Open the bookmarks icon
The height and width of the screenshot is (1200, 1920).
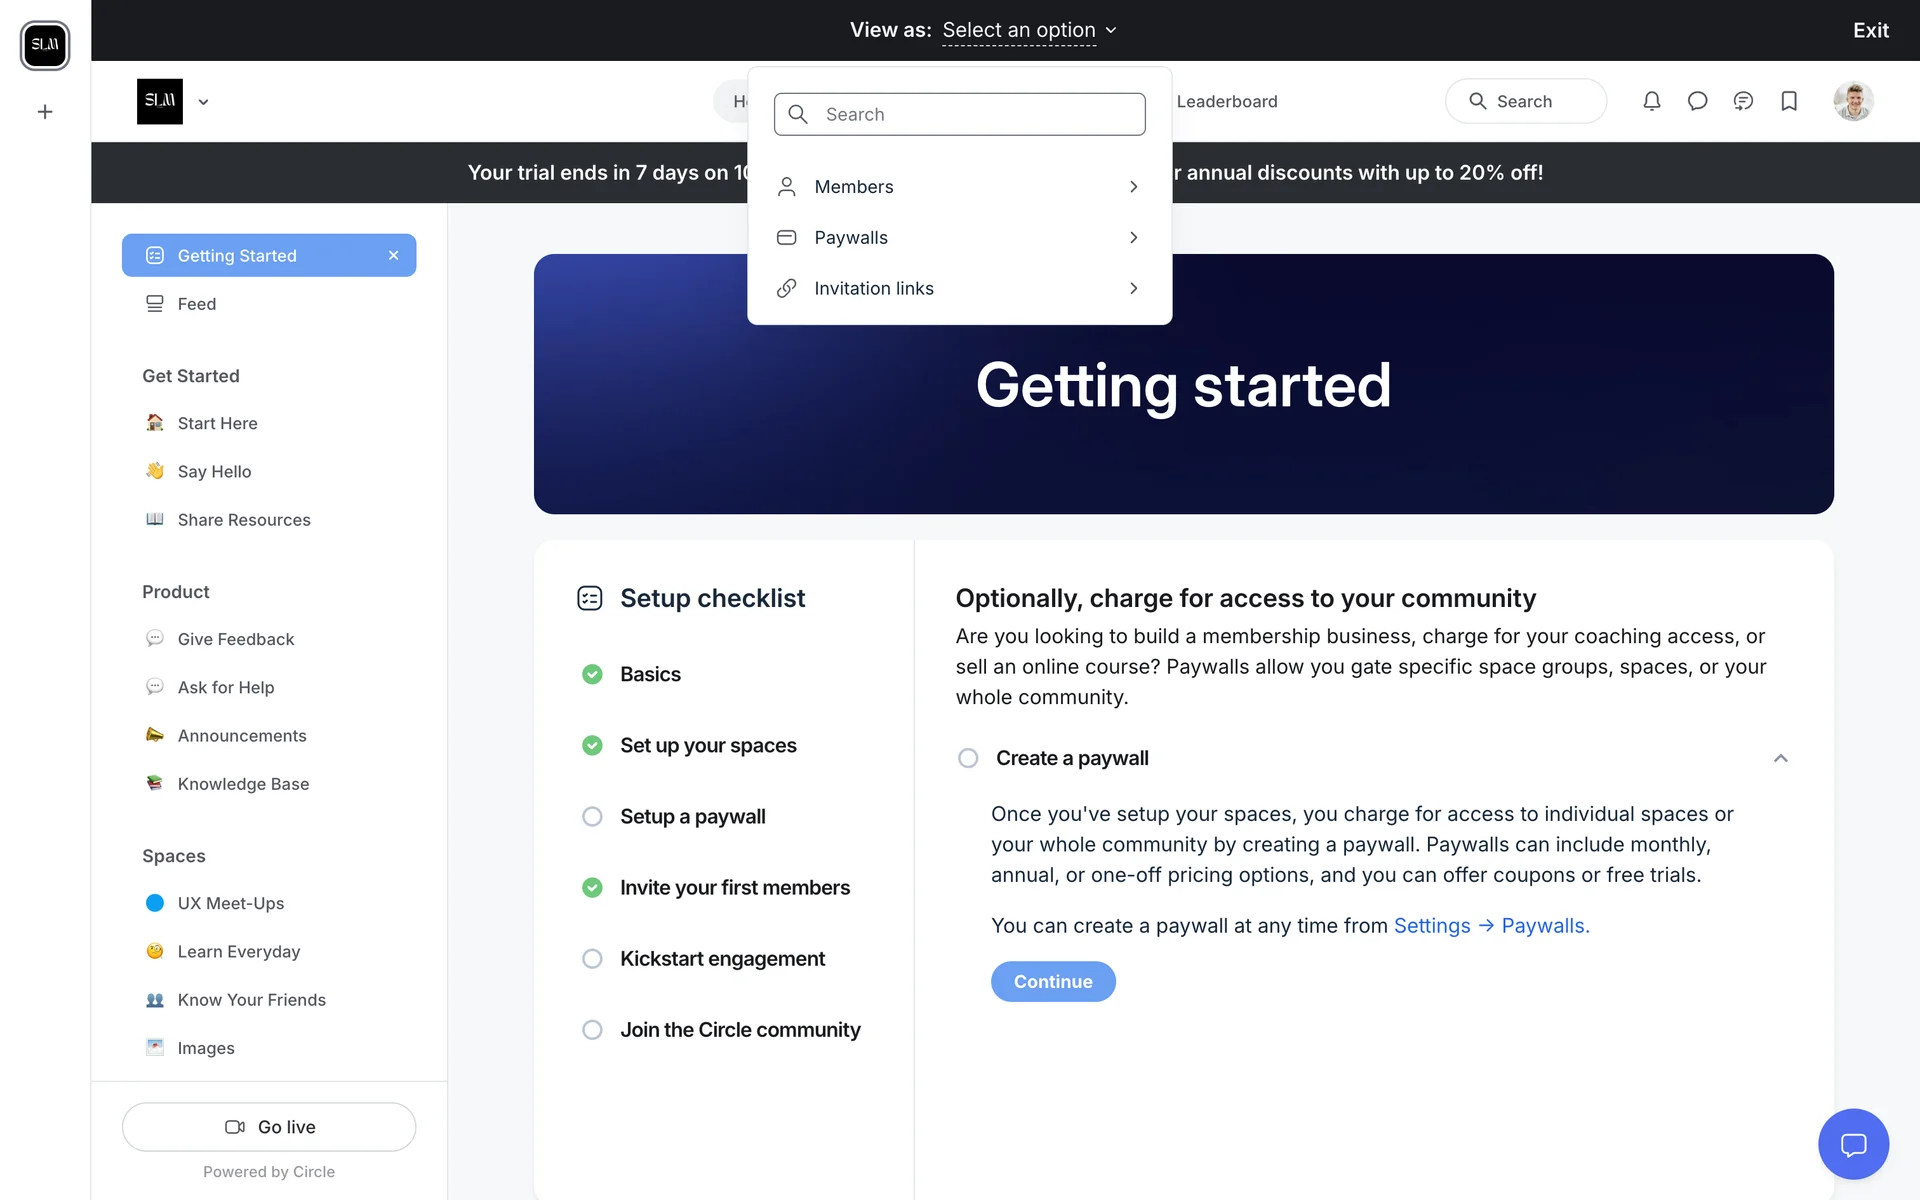[1789, 101]
